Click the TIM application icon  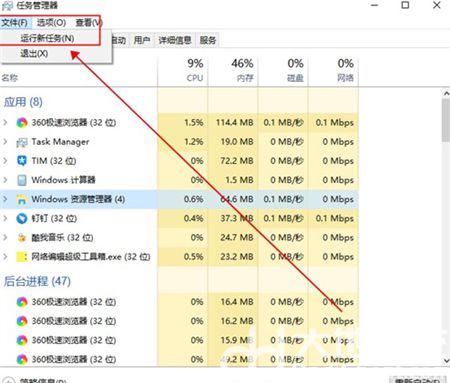[22, 161]
